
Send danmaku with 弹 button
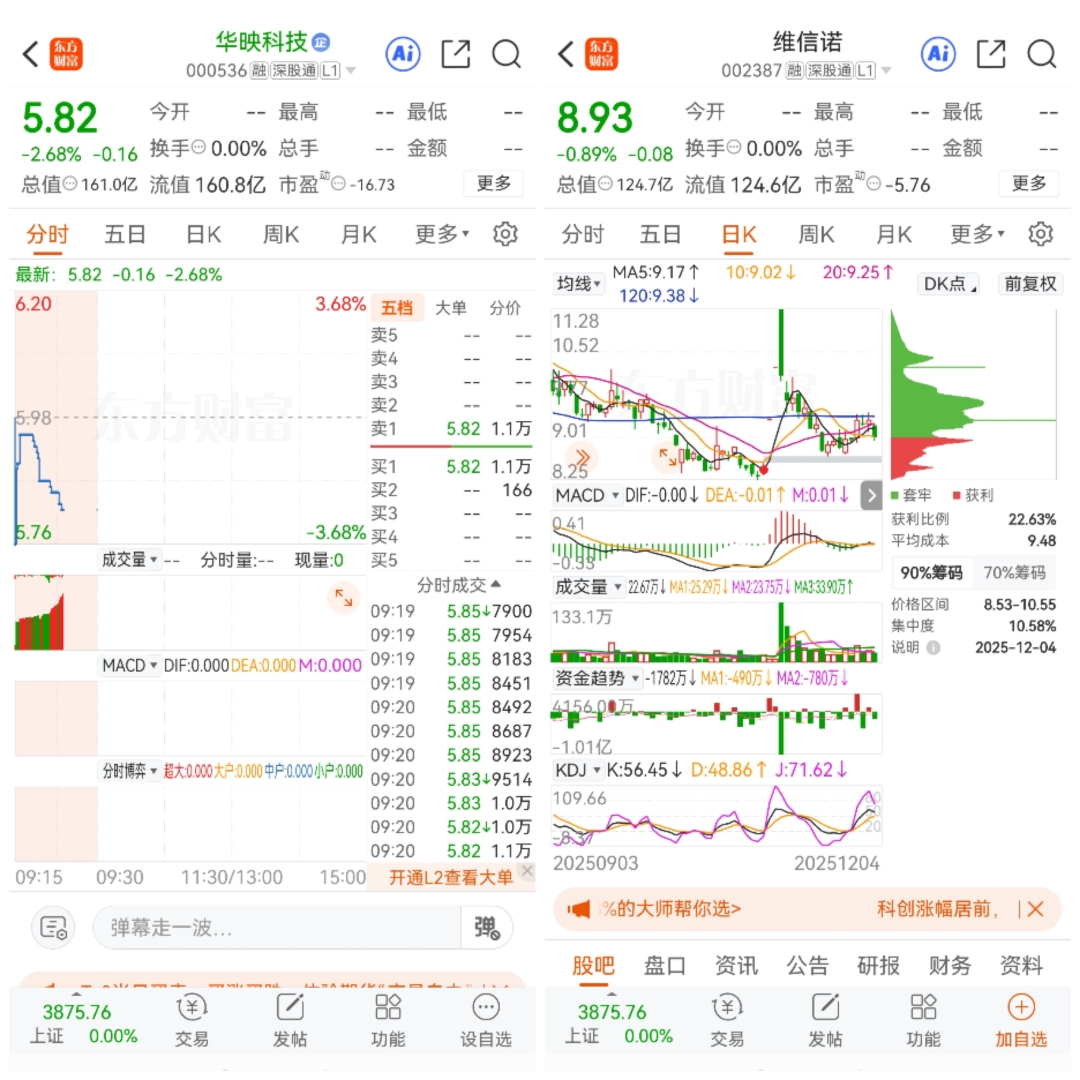487,927
